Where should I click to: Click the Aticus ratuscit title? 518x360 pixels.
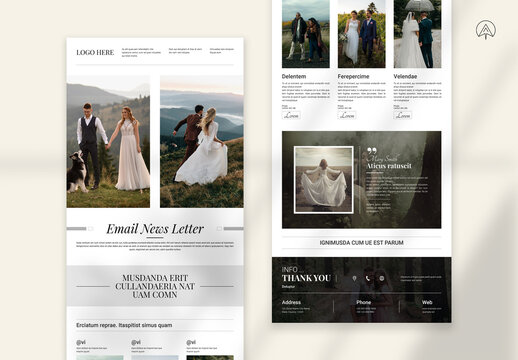pos(389,166)
